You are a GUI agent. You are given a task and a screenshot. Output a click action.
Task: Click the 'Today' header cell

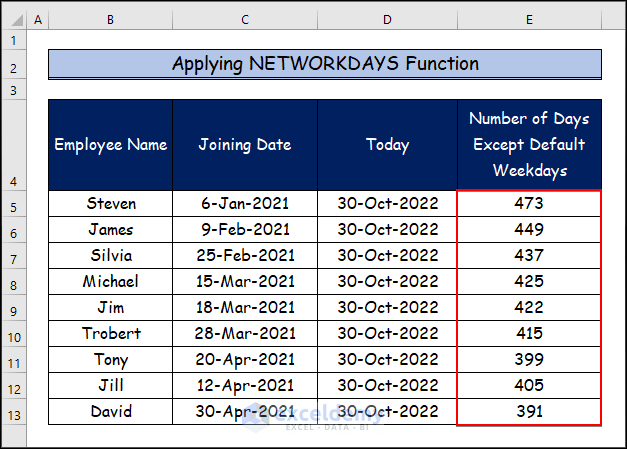click(387, 145)
